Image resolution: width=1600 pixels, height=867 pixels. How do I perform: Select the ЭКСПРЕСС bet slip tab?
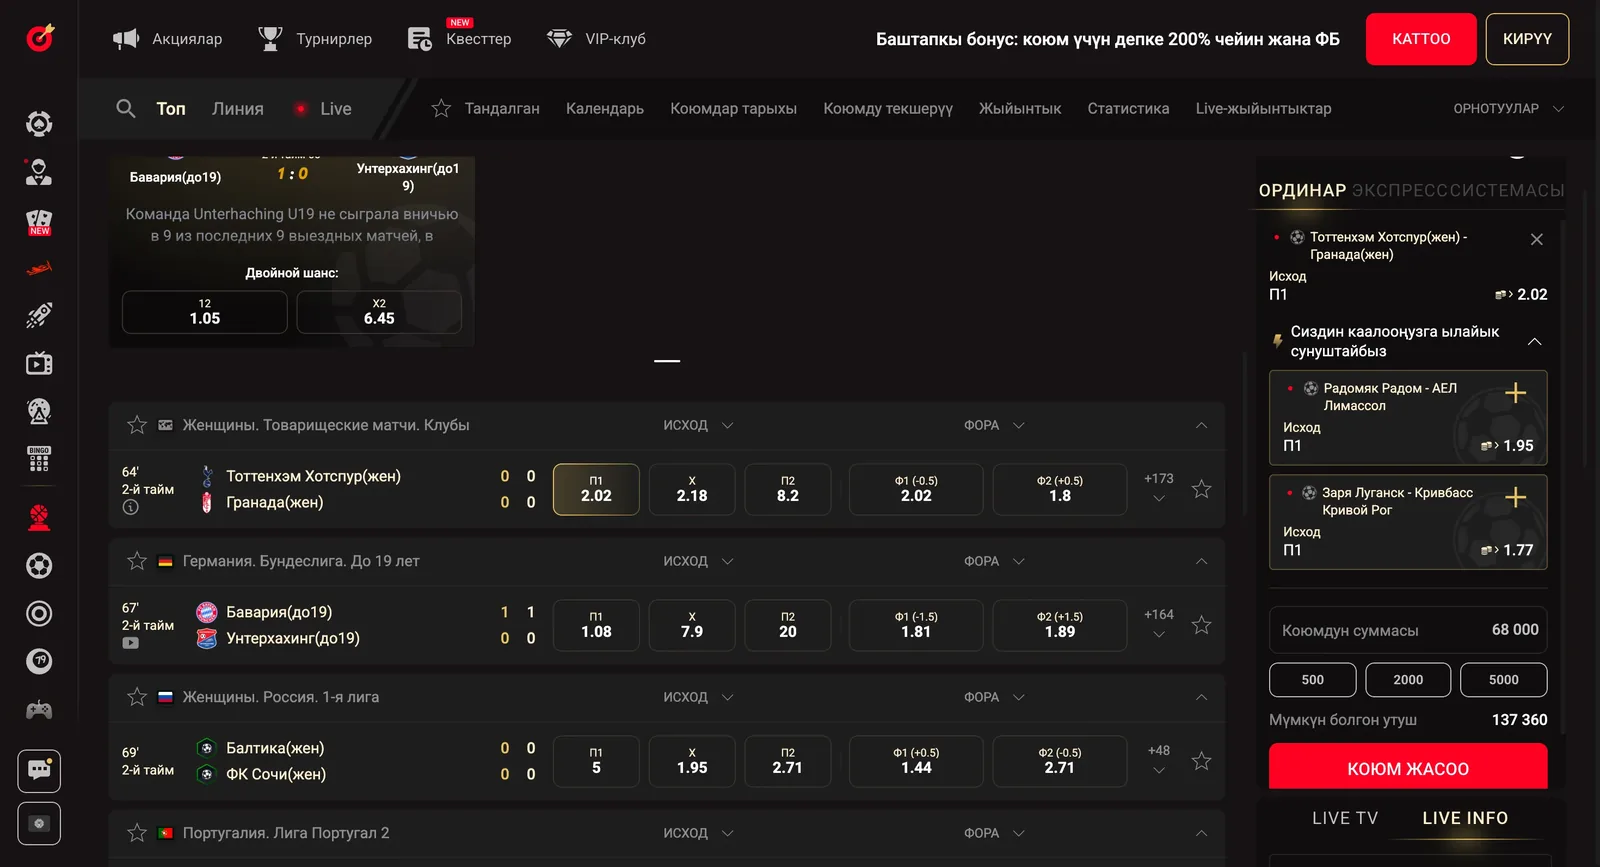[1401, 190]
